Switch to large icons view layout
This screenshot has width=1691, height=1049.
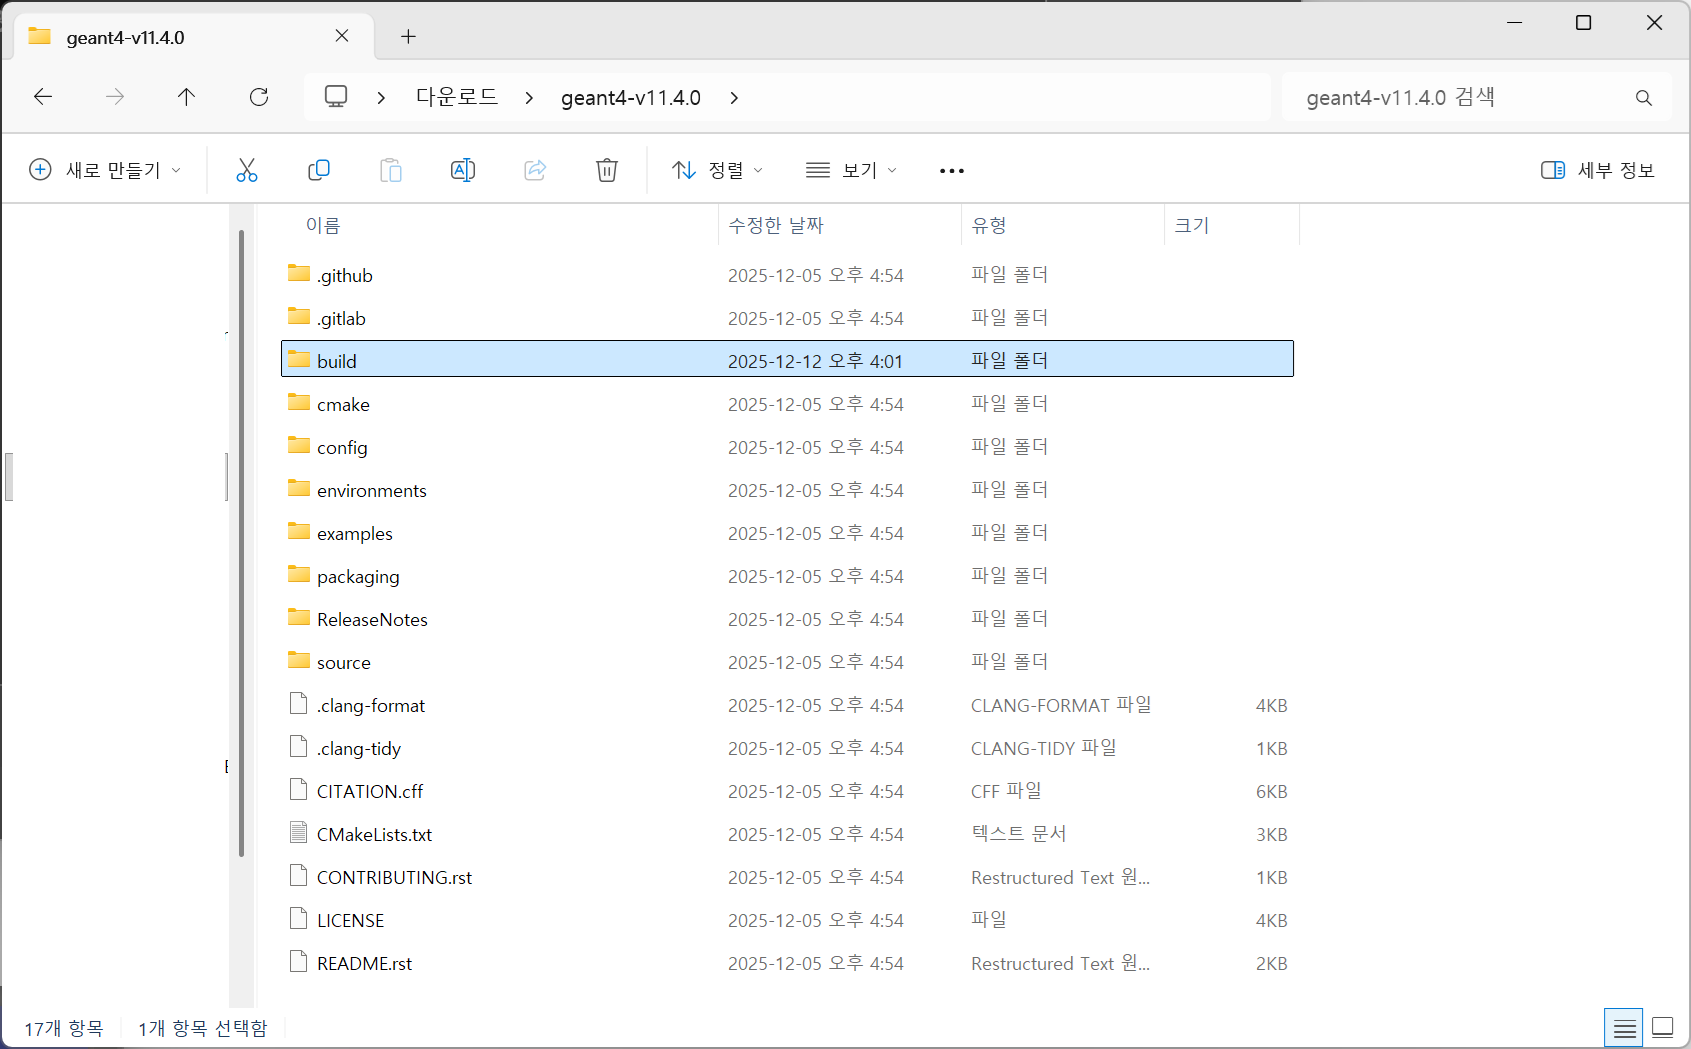[1663, 1027]
